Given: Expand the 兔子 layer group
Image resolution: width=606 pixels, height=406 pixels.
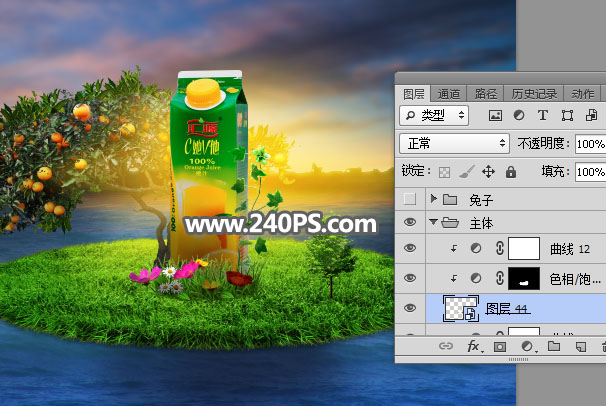Looking at the screenshot, I should [433, 198].
